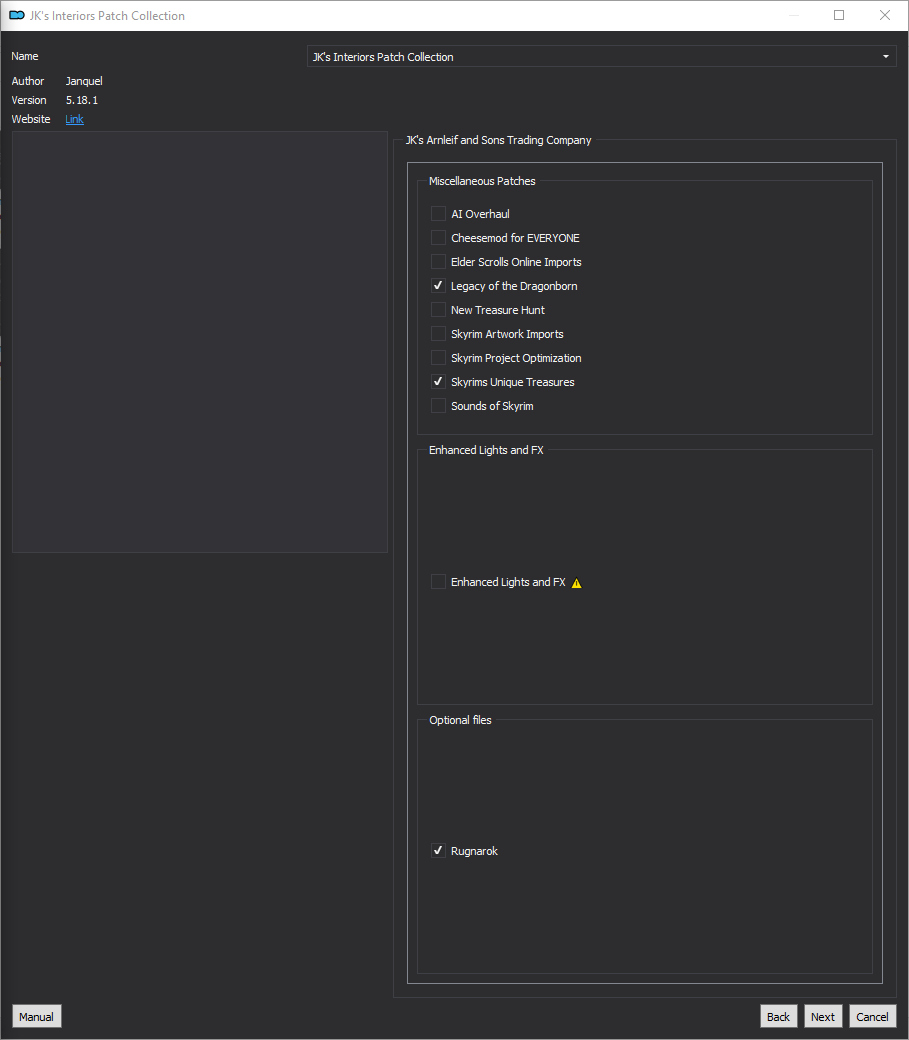Toggle Skyrim Project Optimization option
Viewport: 909px width, 1040px height.
(438, 358)
